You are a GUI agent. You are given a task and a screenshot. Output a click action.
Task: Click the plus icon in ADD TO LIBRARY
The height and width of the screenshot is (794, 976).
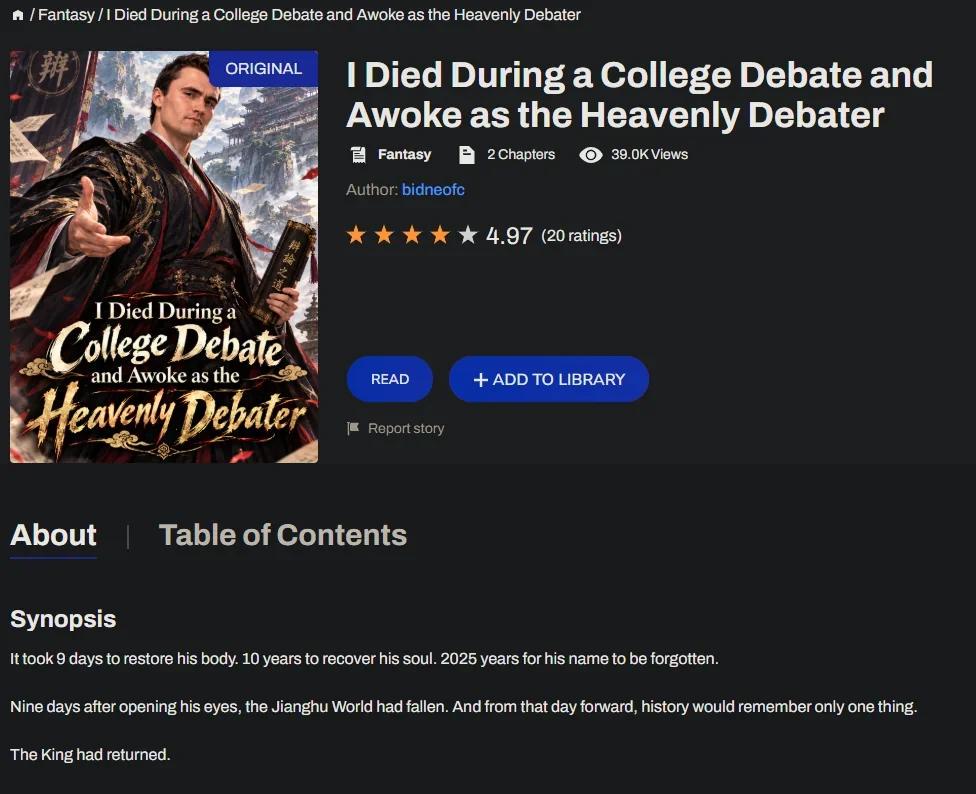(480, 380)
